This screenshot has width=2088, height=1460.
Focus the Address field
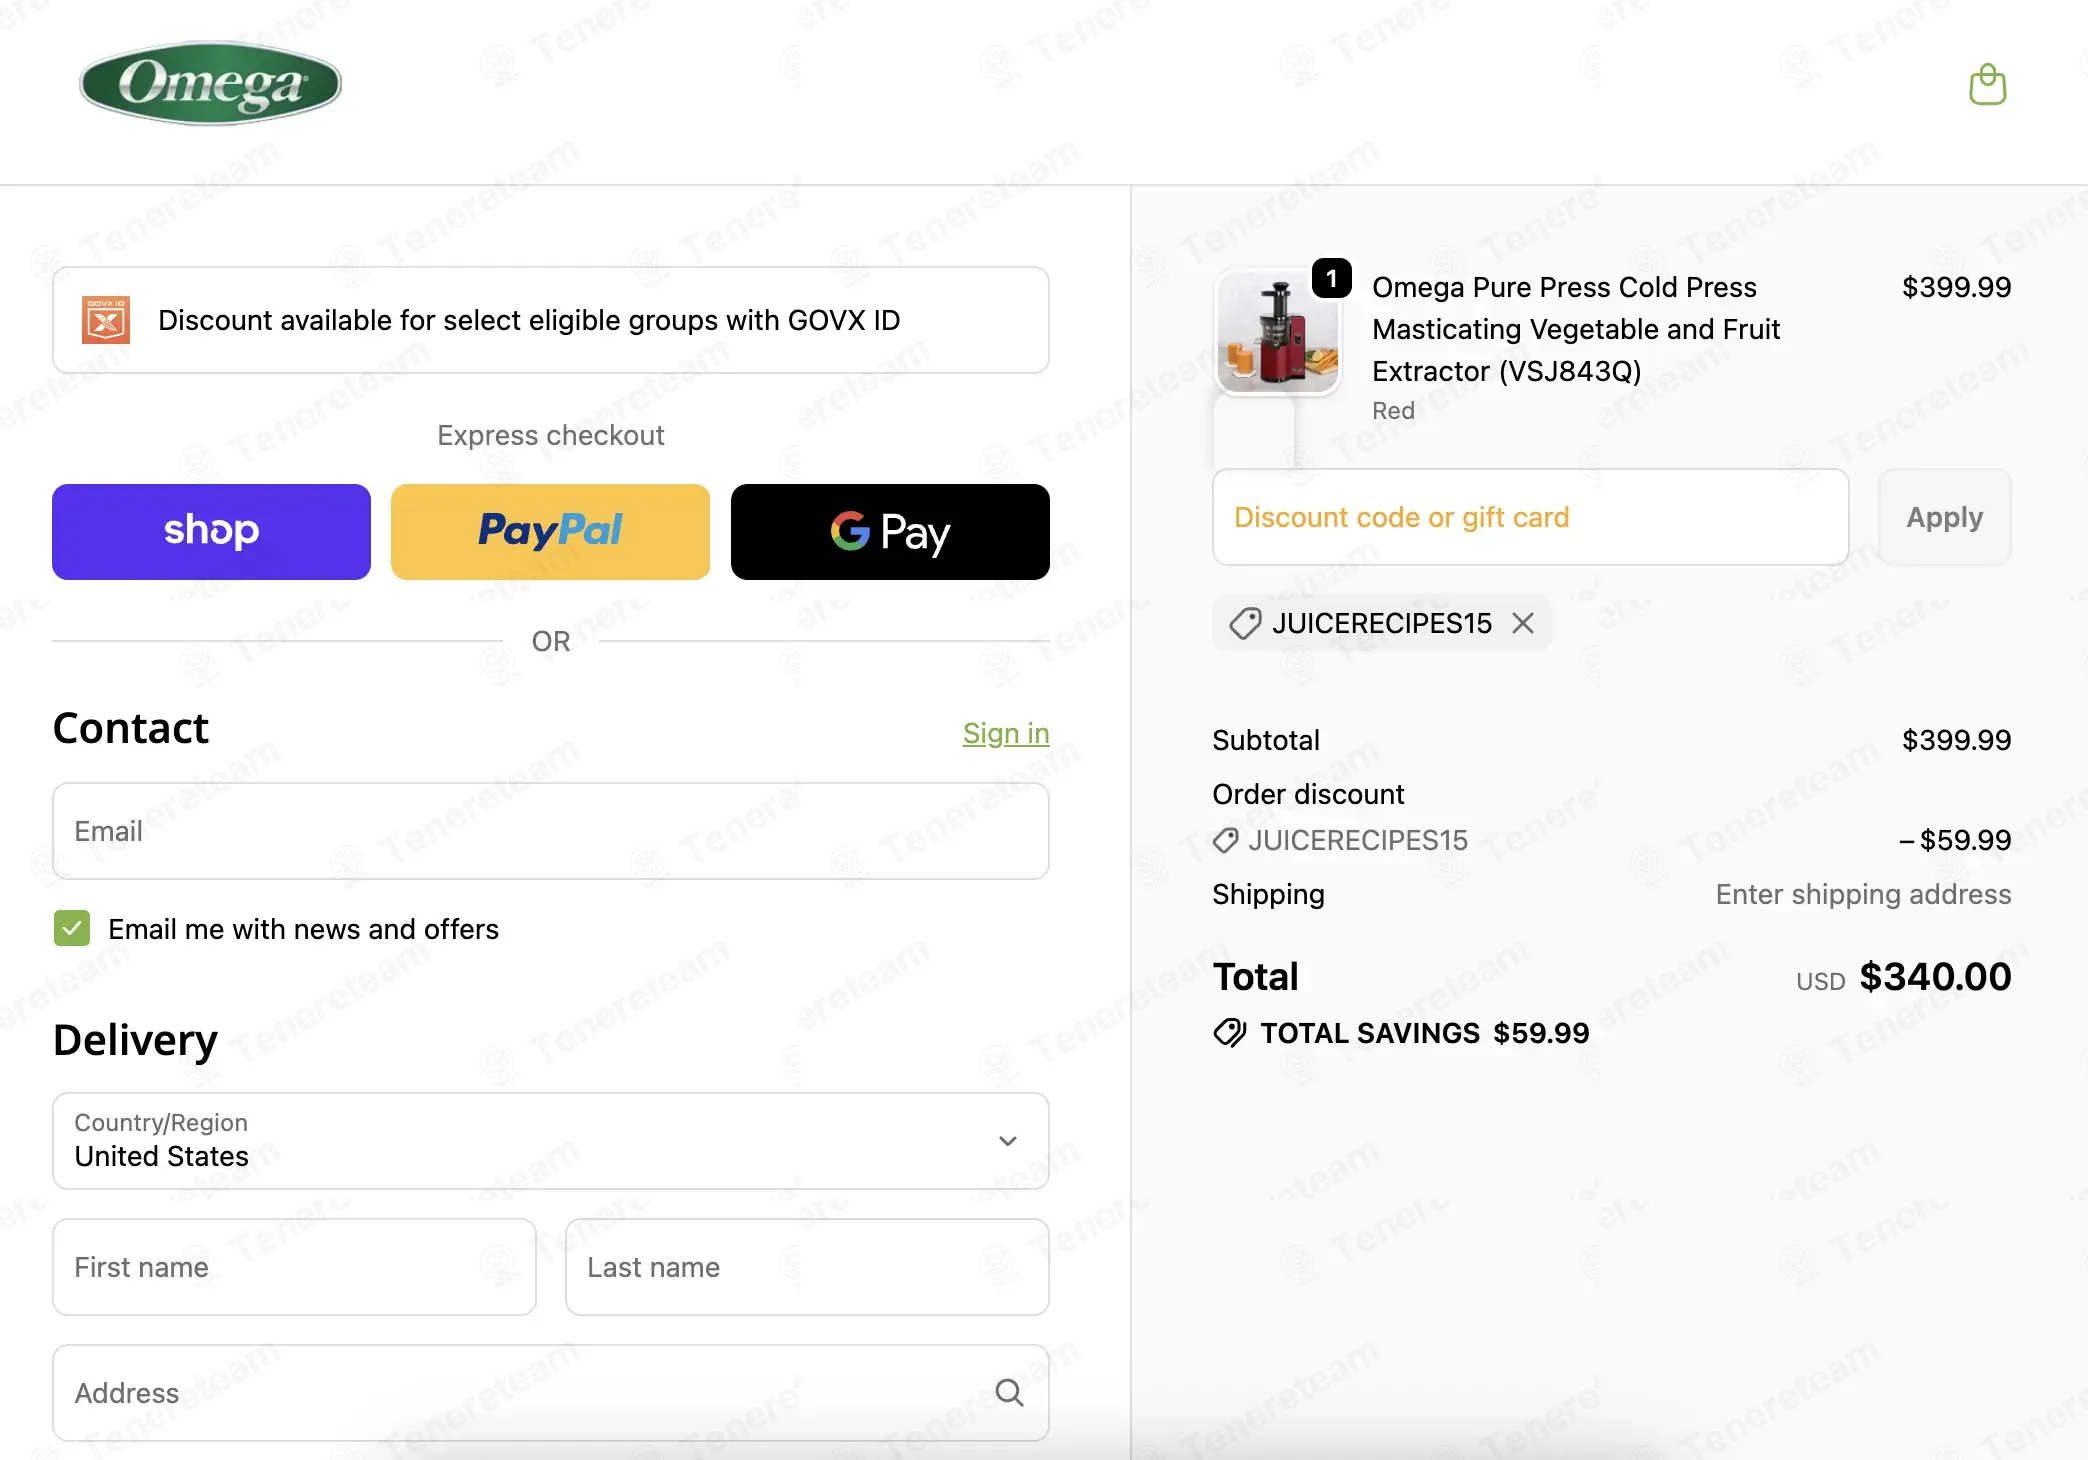point(551,1393)
